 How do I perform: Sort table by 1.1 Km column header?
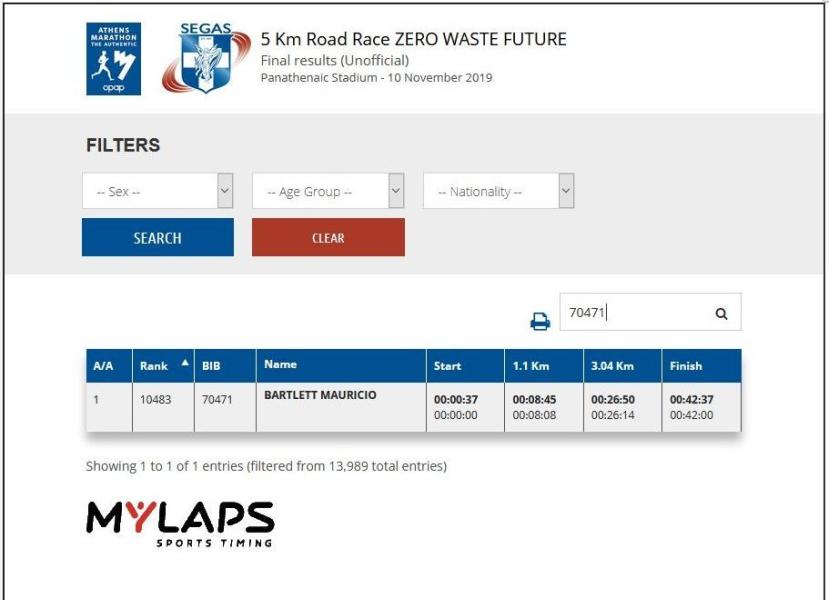click(544, 366)
